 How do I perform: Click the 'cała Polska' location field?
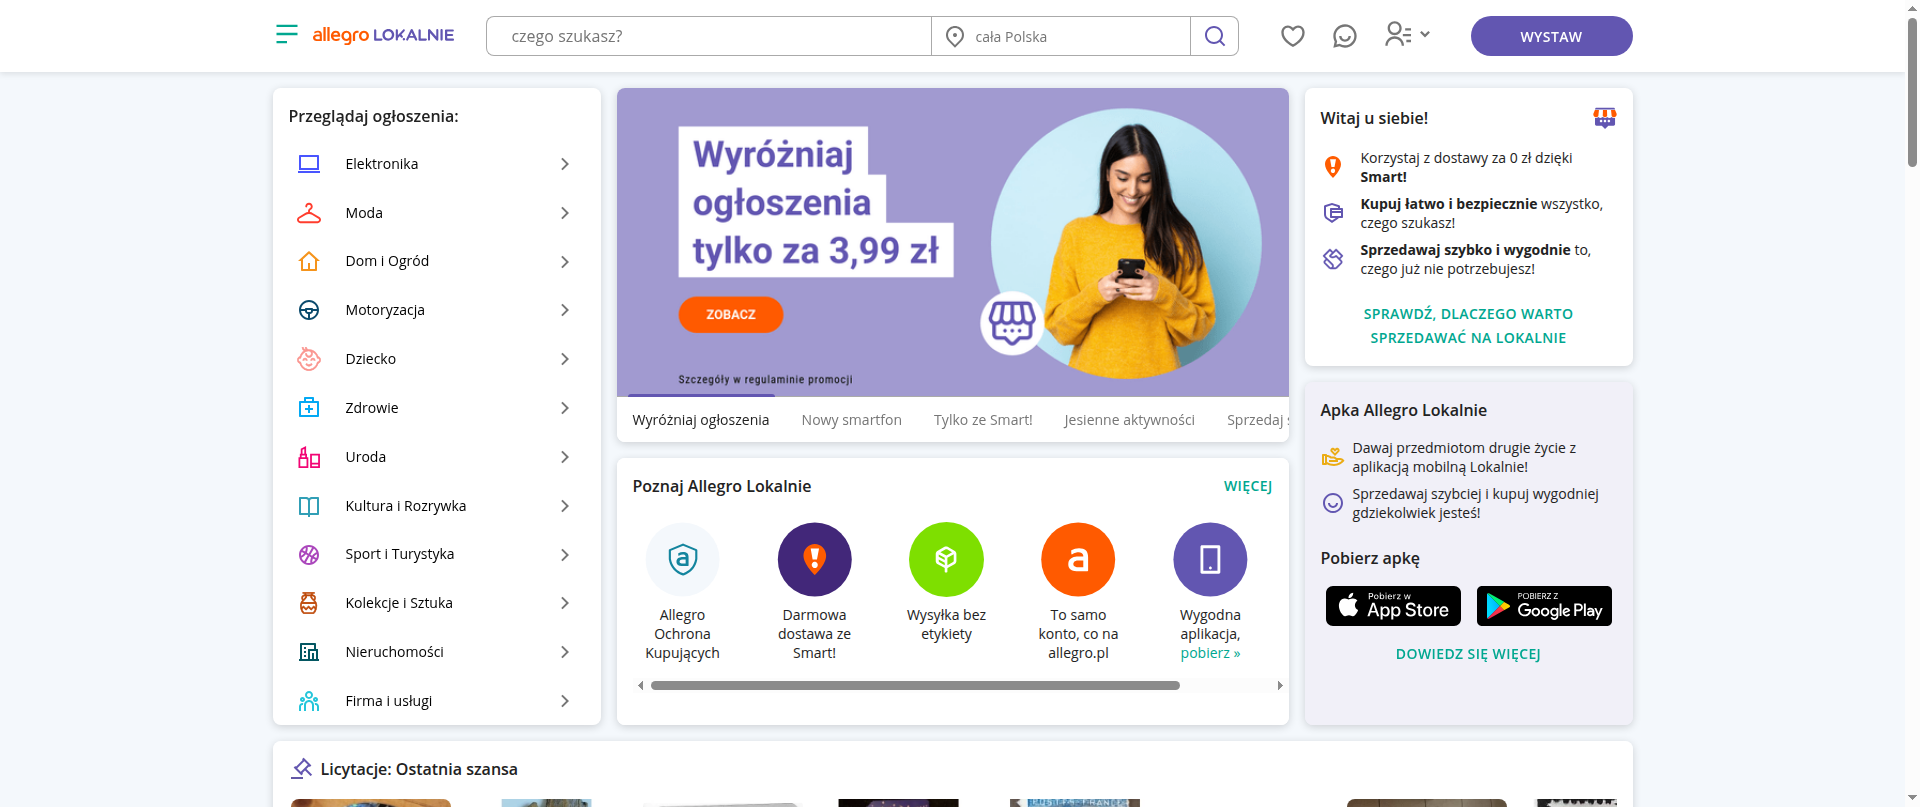1061,36
